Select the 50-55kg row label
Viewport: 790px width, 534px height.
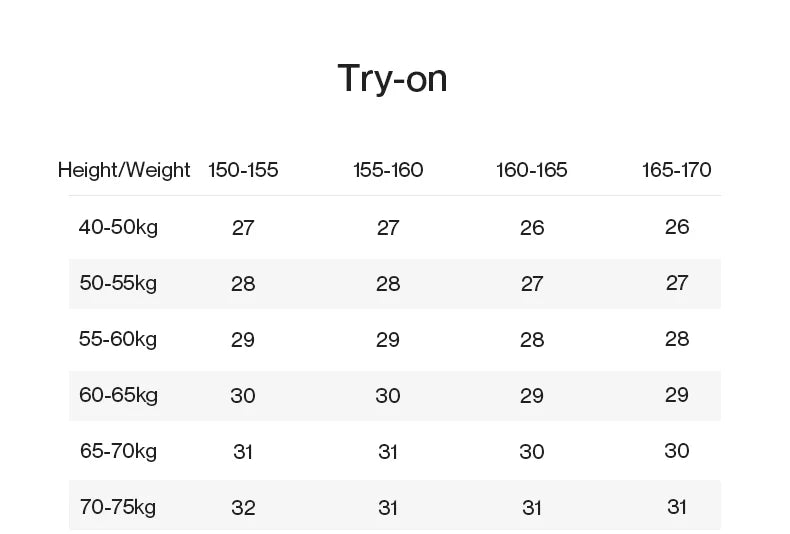click(119, 283)
